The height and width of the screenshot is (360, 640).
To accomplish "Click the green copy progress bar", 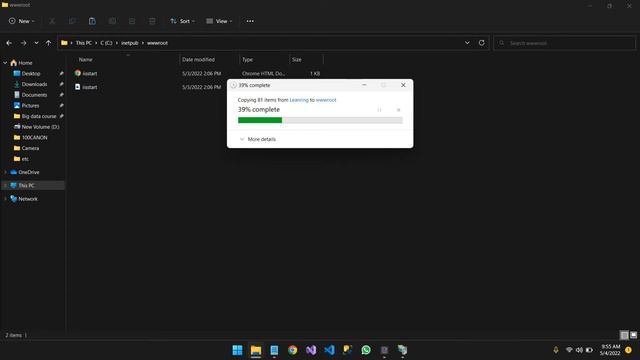I will pyautogui.click(x=320, y=120).
